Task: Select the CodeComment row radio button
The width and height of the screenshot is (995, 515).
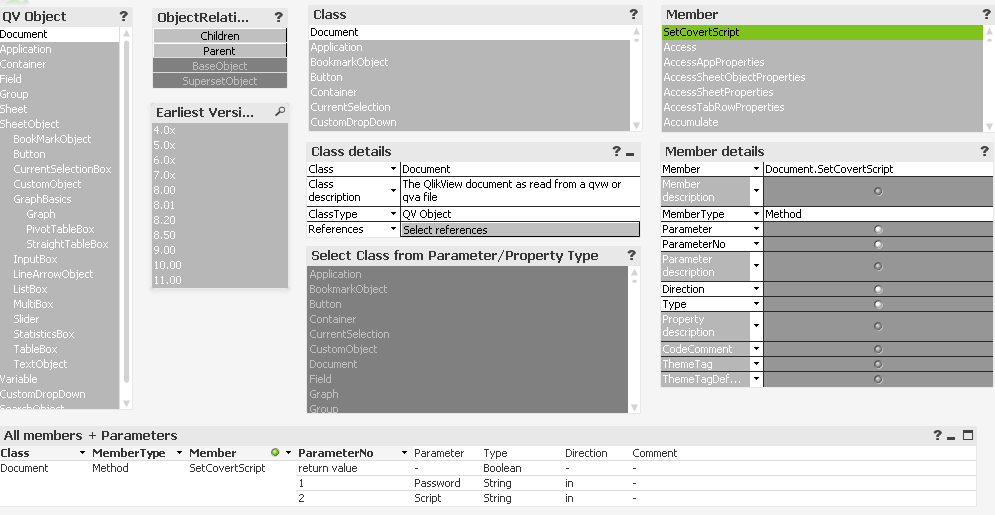Action: click(878, 349)
